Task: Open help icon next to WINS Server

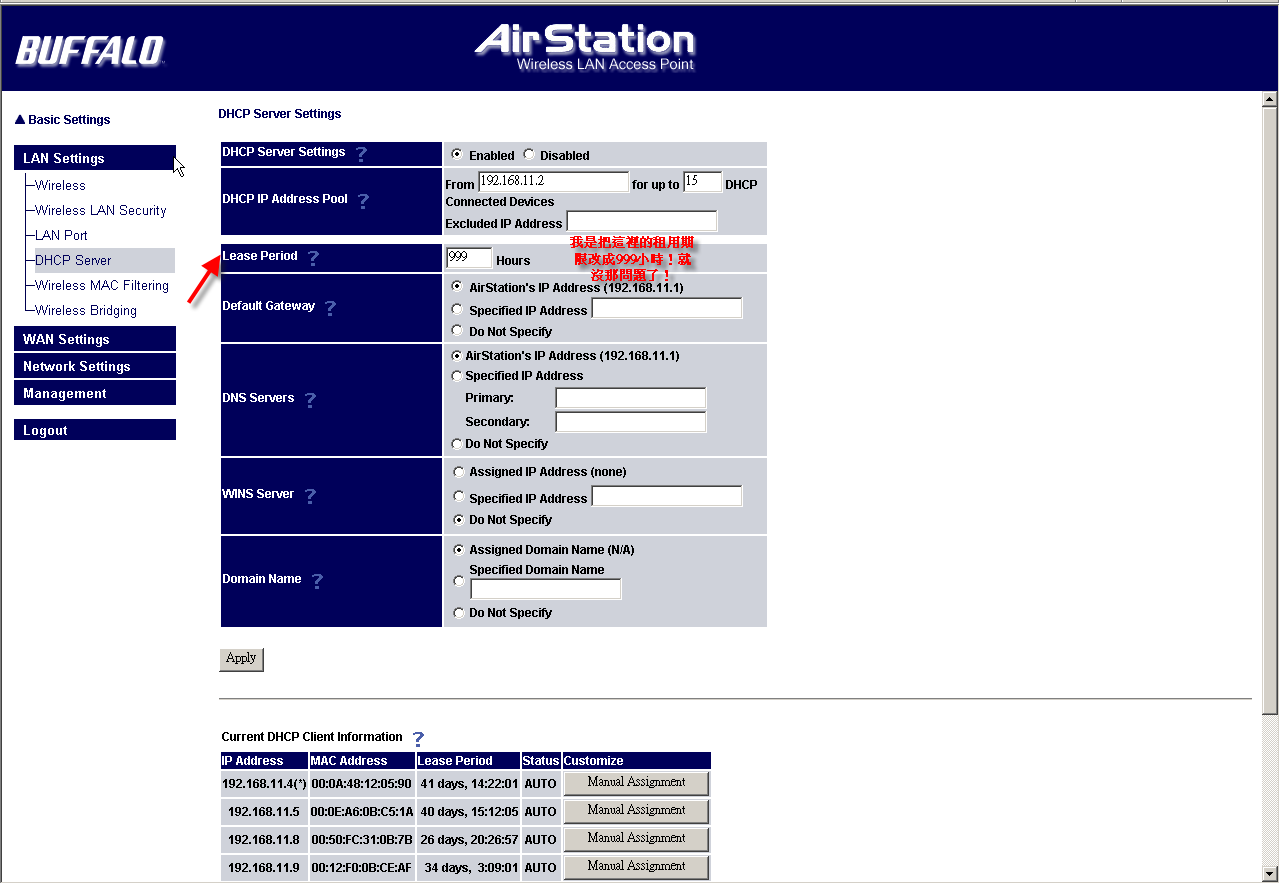Action: [310, 496]
